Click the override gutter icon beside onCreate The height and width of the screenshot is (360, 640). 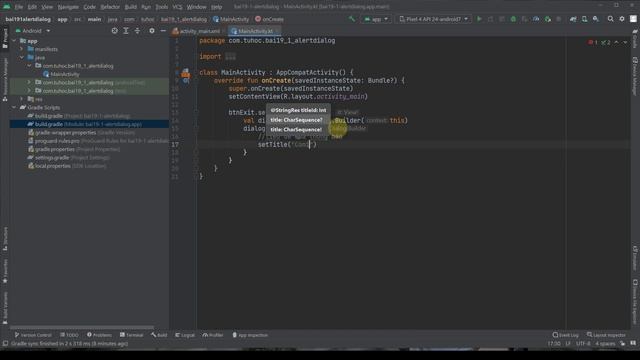tap(186, 81)
